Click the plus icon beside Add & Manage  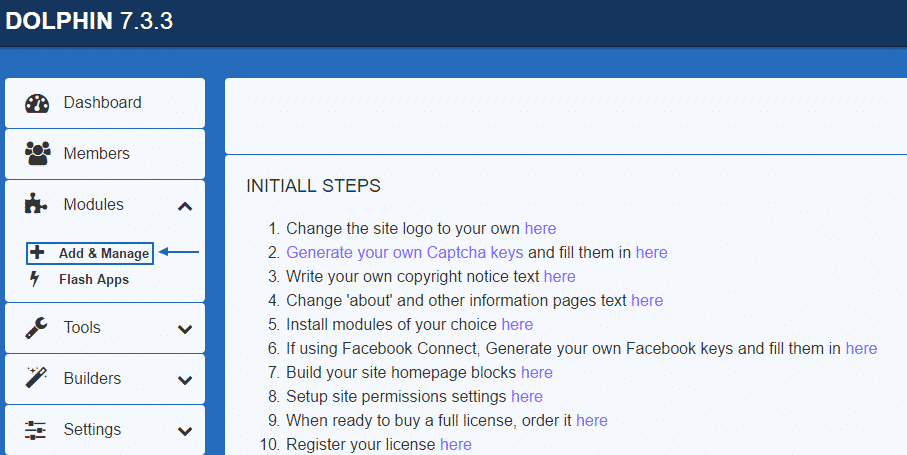(37, 253)
